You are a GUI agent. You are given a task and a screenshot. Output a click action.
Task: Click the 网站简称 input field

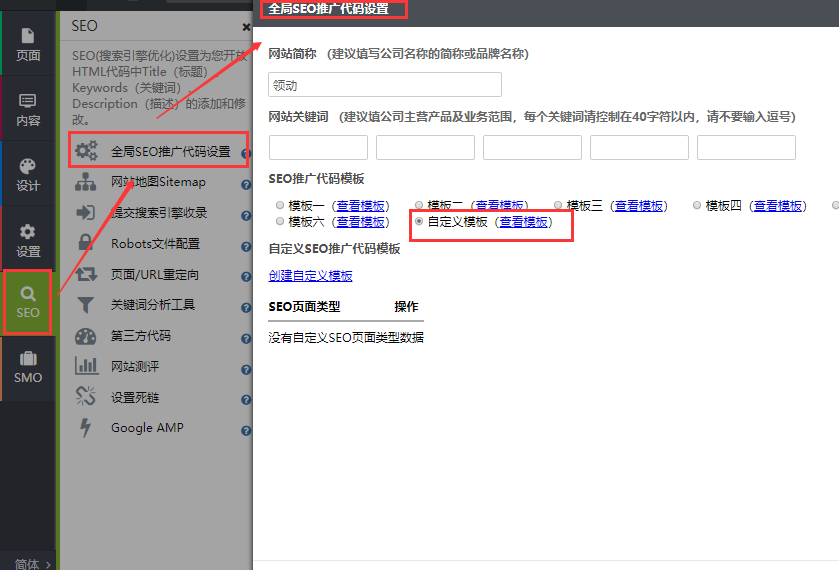pos(385,85)
